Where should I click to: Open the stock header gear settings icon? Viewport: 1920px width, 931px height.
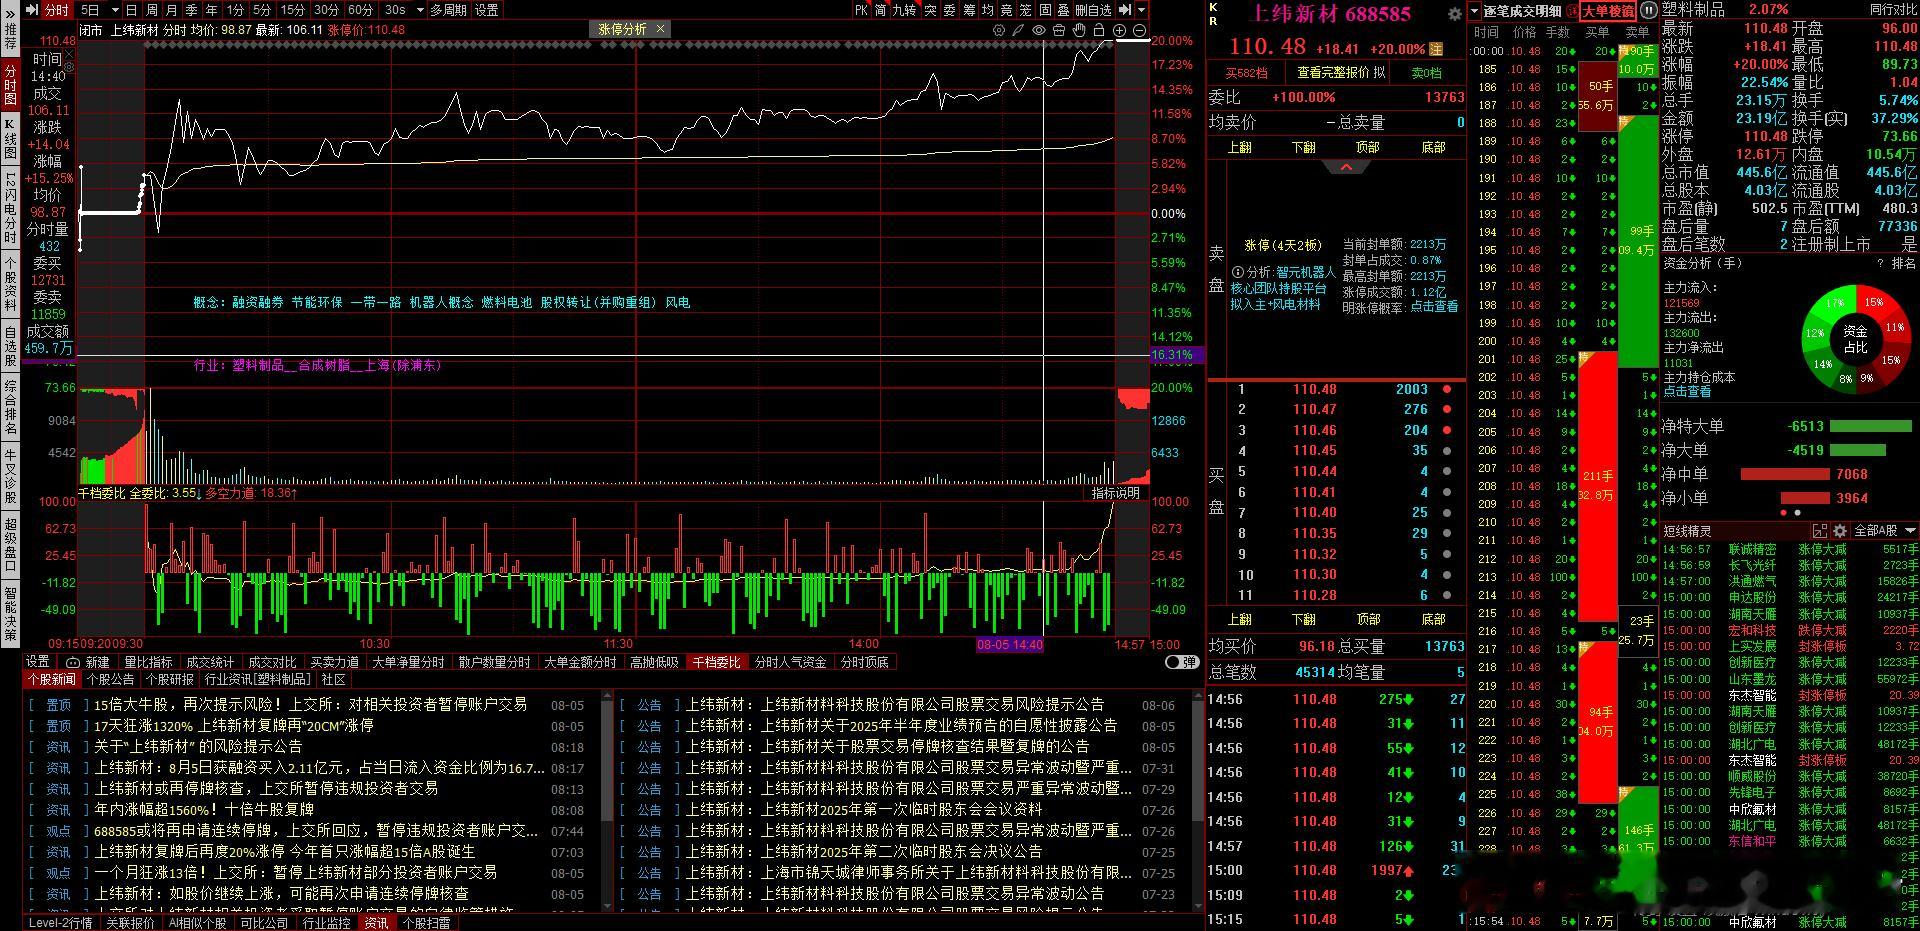1454,14
